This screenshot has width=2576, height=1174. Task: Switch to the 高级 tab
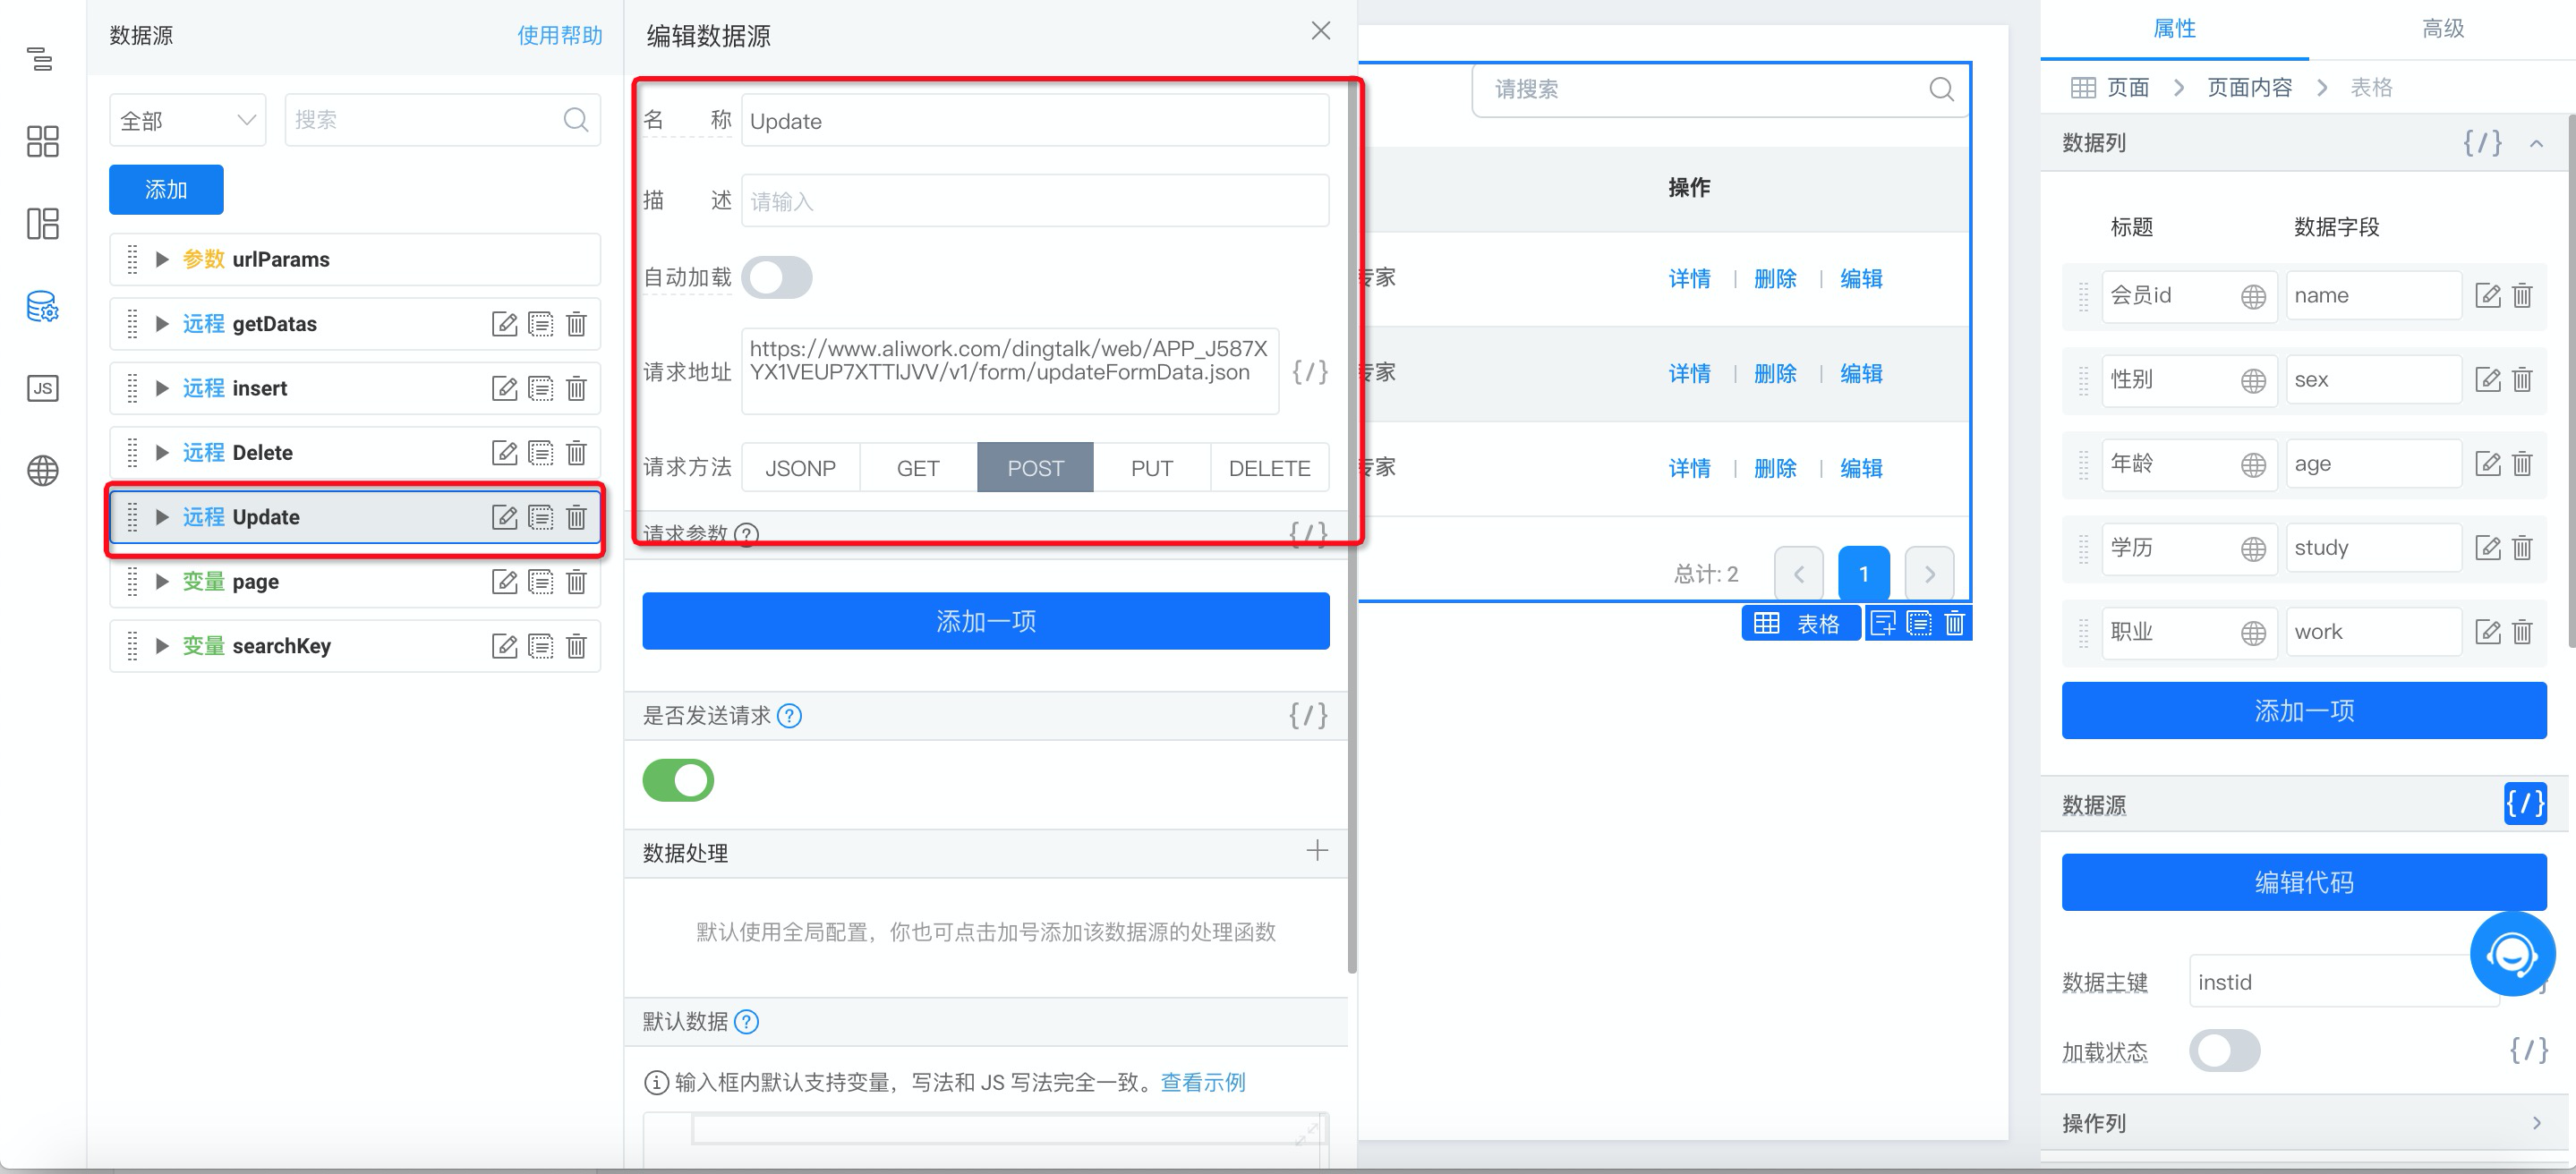pyautogui.click(x=2441, y=29)
